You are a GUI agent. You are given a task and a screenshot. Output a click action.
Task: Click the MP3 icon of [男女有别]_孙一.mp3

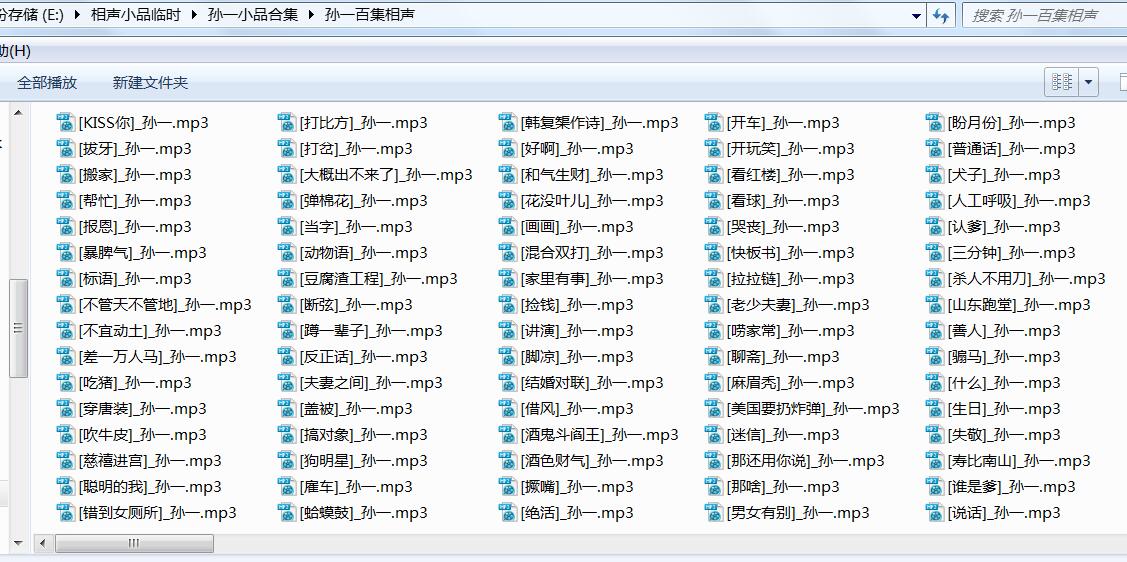click(x=714, y=512)
